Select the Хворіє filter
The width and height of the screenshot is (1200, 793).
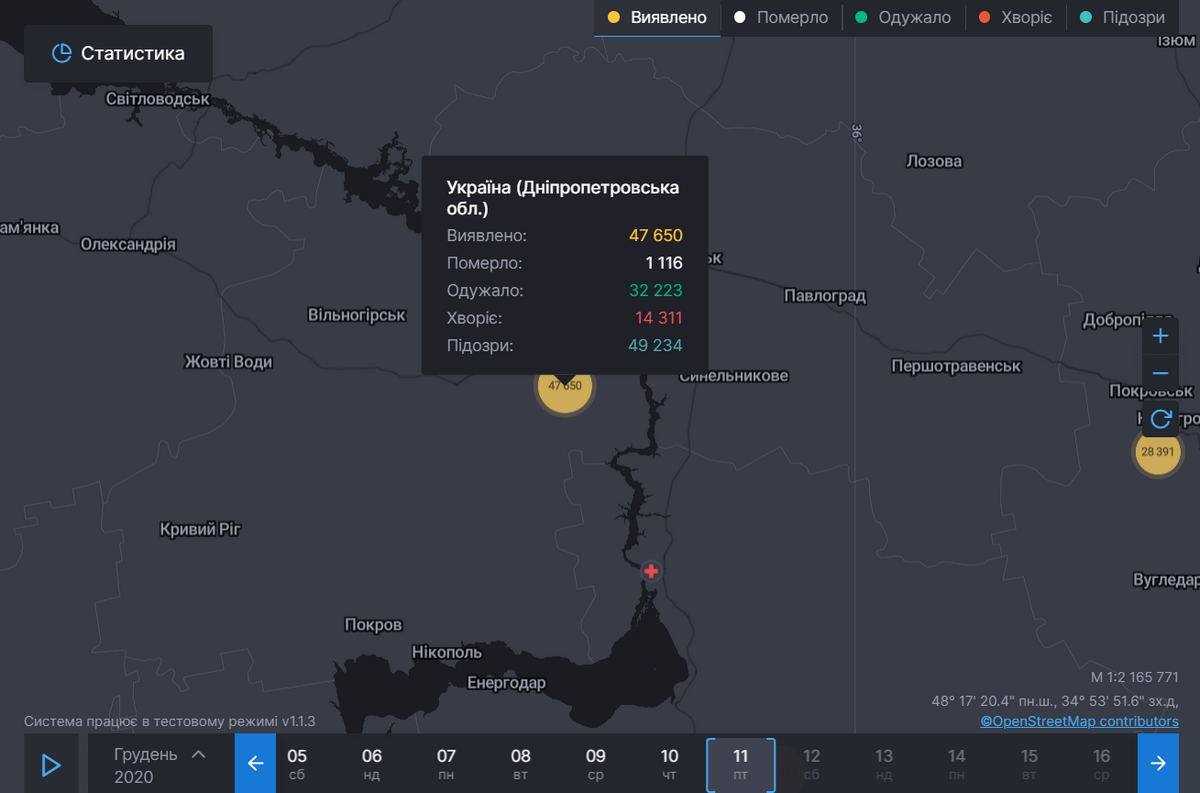1015,18
